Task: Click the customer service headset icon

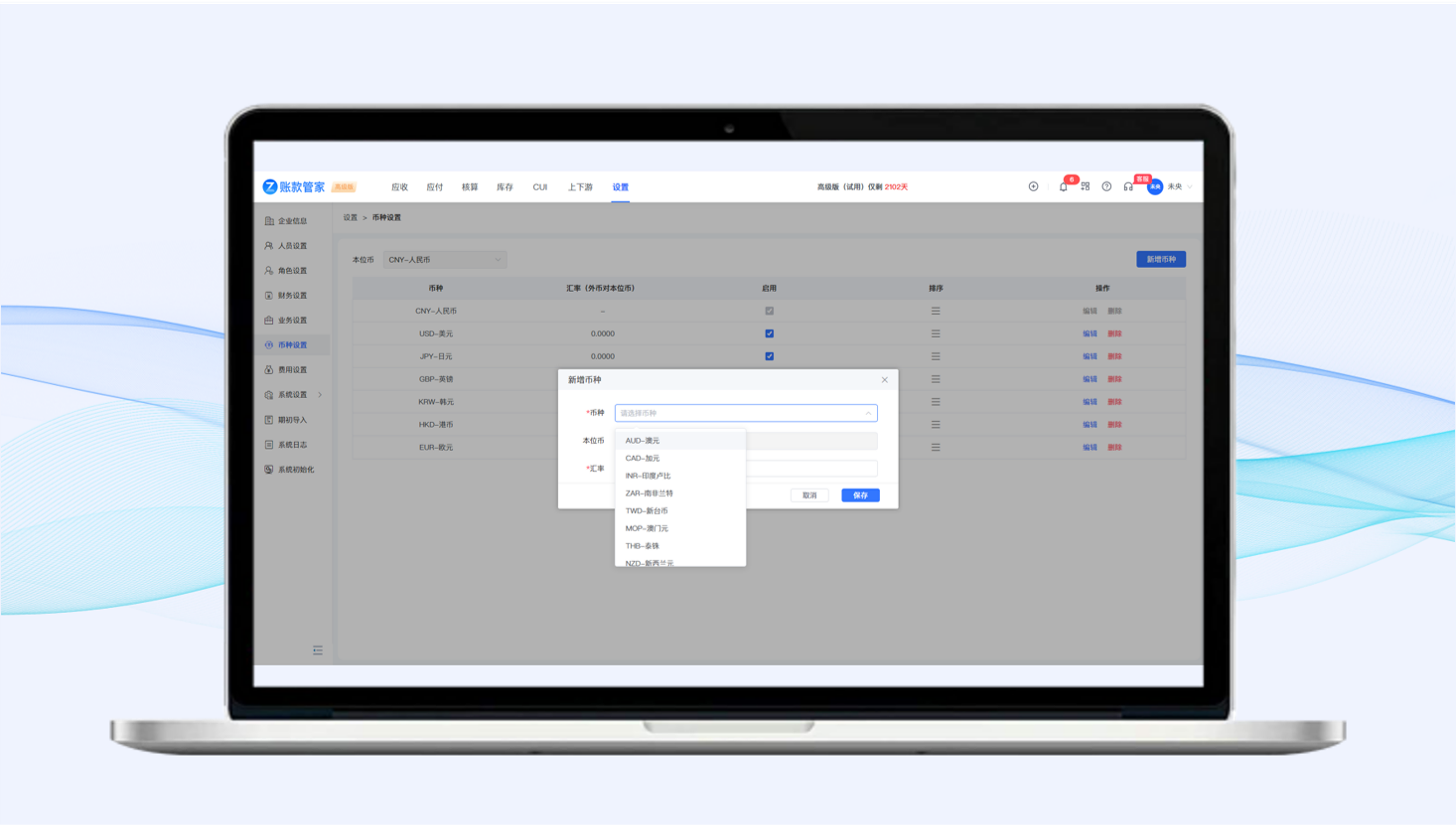Action: tap(1128, 187)
